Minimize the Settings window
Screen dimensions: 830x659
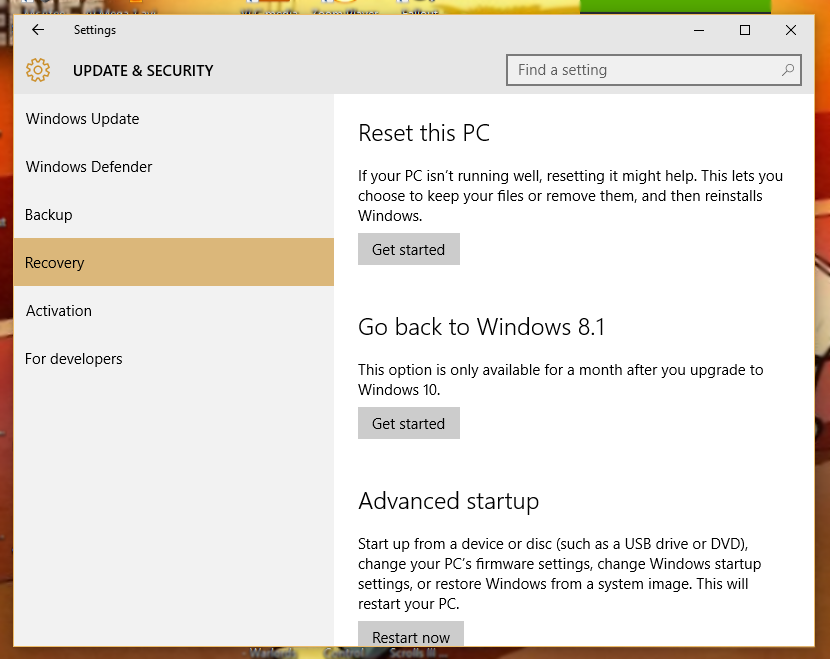699,30
